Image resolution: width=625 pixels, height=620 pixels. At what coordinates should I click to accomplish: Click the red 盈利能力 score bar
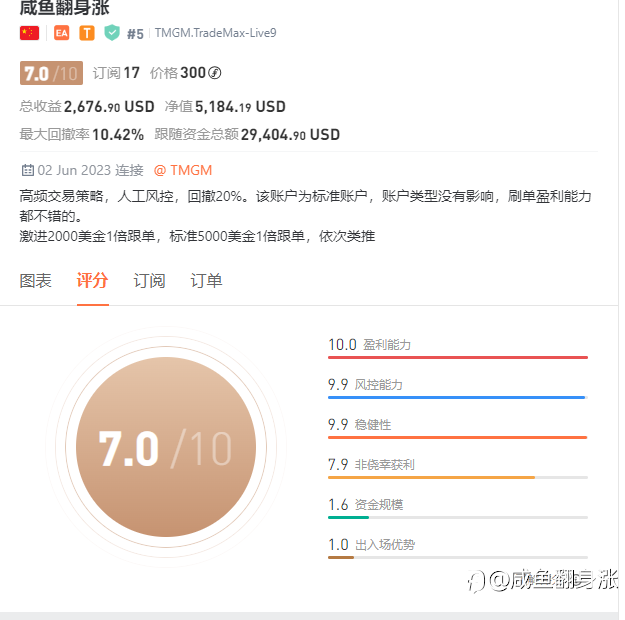[x=458, y=357]
